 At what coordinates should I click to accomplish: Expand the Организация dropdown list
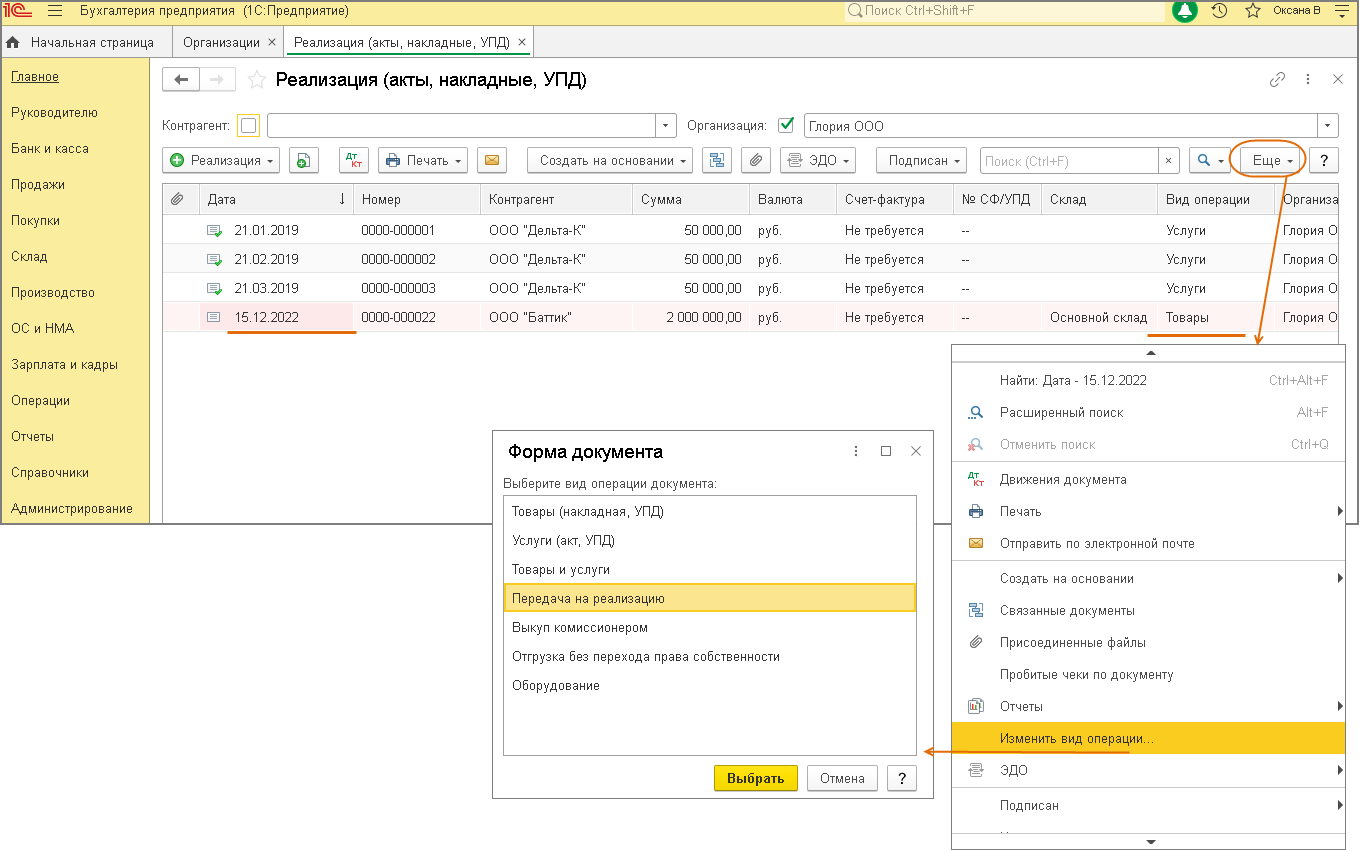click(1328, 126)
